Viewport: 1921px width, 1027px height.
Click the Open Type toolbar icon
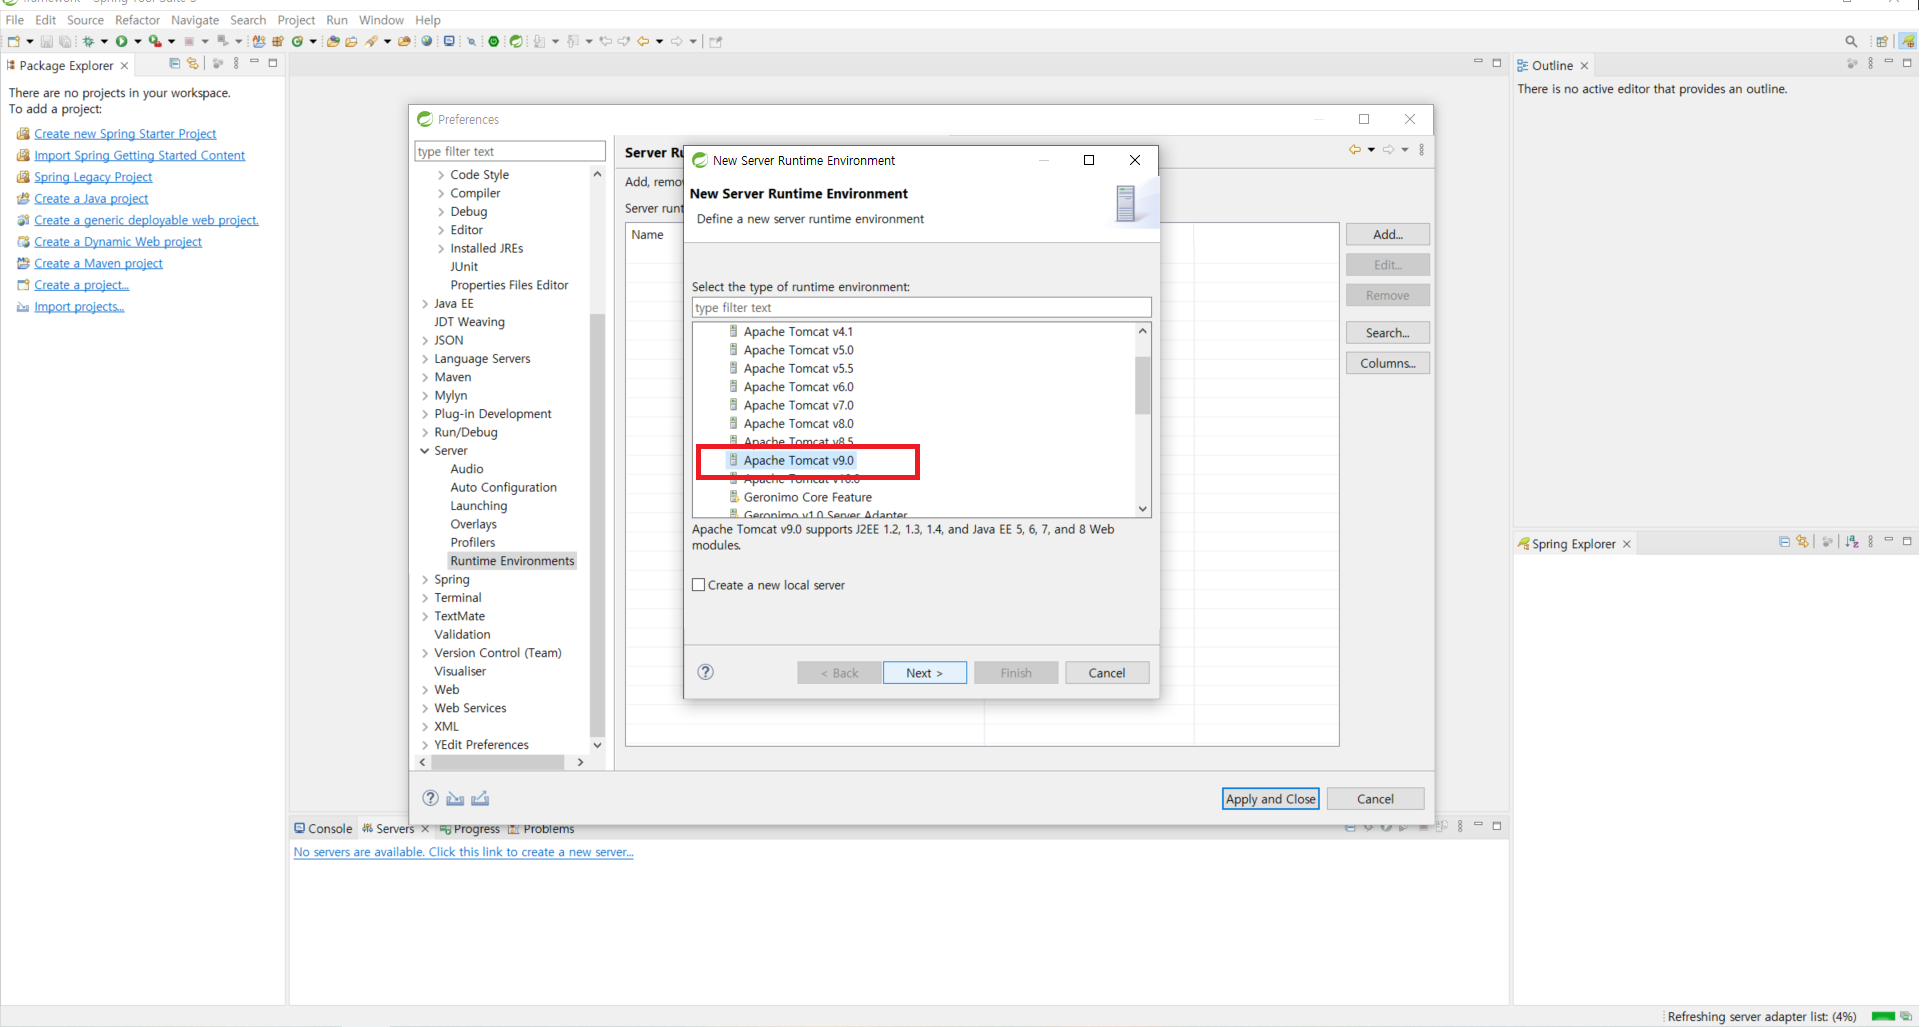333,41
